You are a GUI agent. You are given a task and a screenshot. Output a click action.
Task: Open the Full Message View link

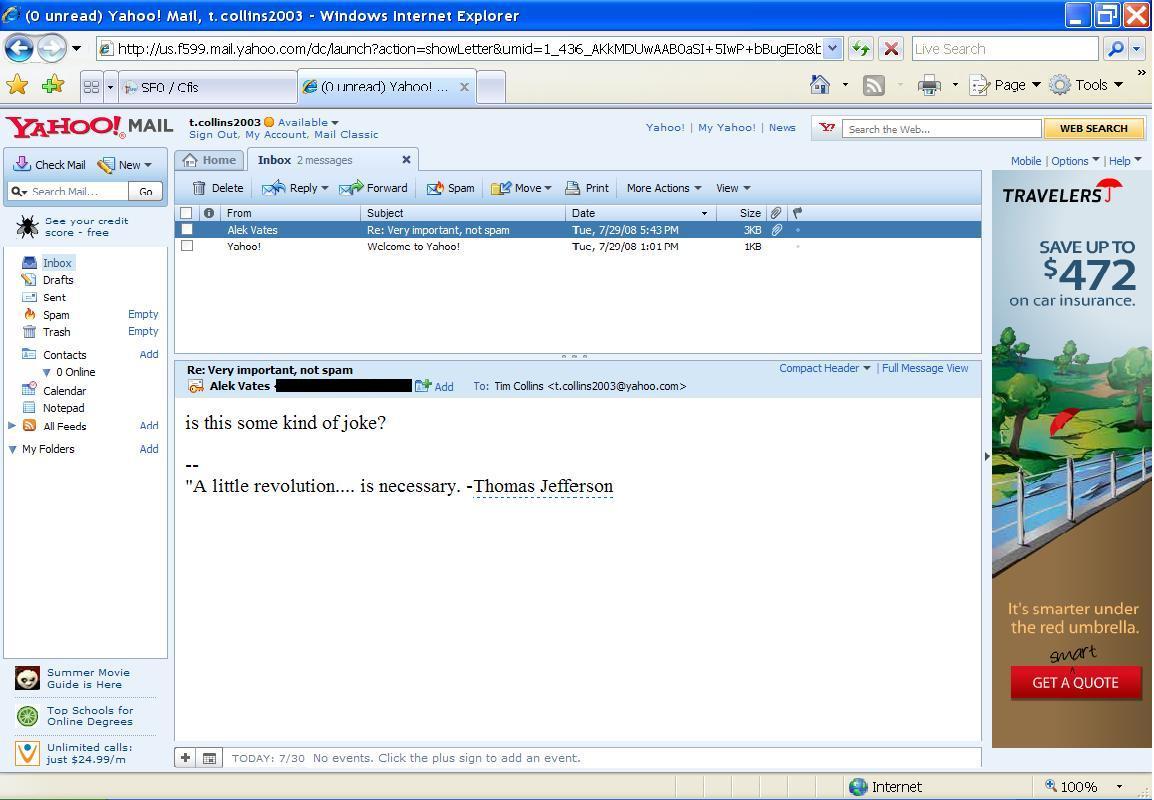tap(925, 368)
